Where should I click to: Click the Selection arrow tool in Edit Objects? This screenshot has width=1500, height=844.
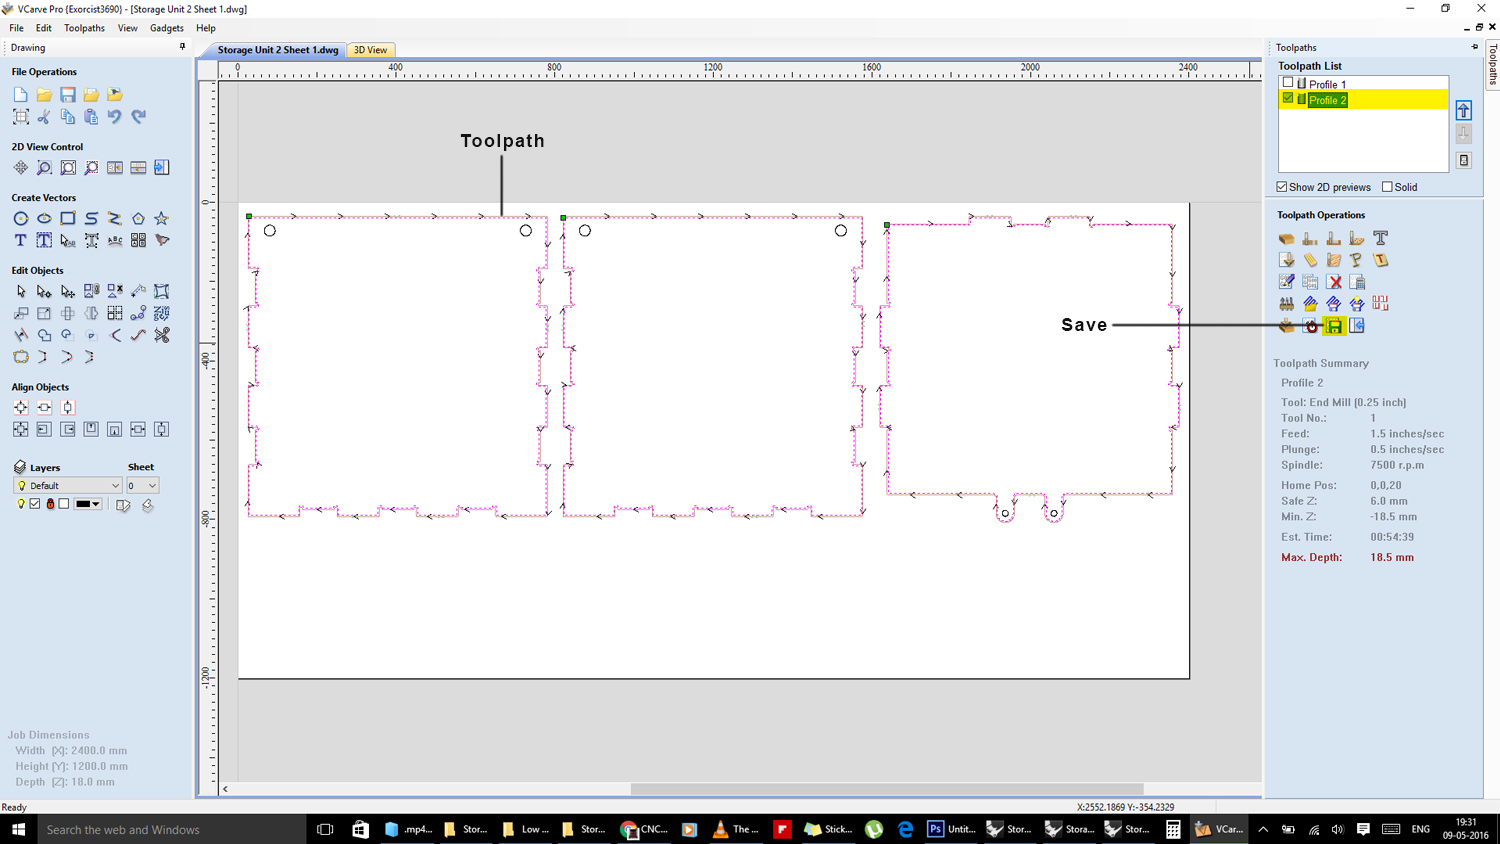(21, 291)
